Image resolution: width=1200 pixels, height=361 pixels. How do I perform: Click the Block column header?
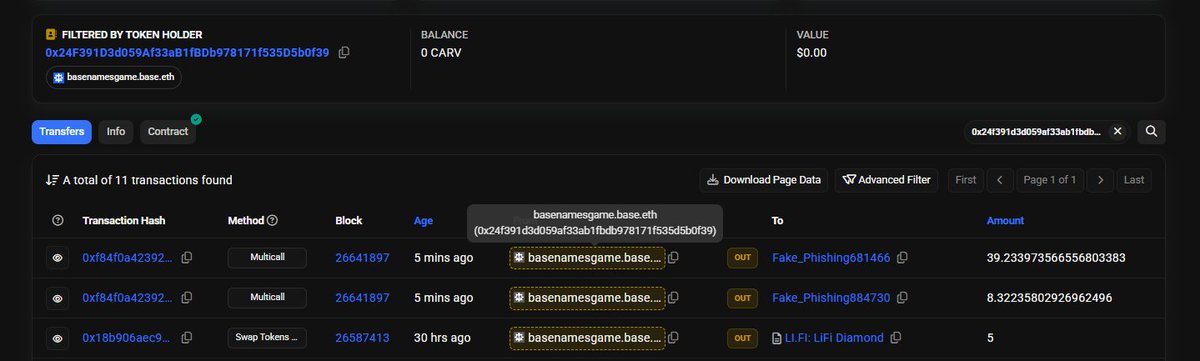(349, 220)
